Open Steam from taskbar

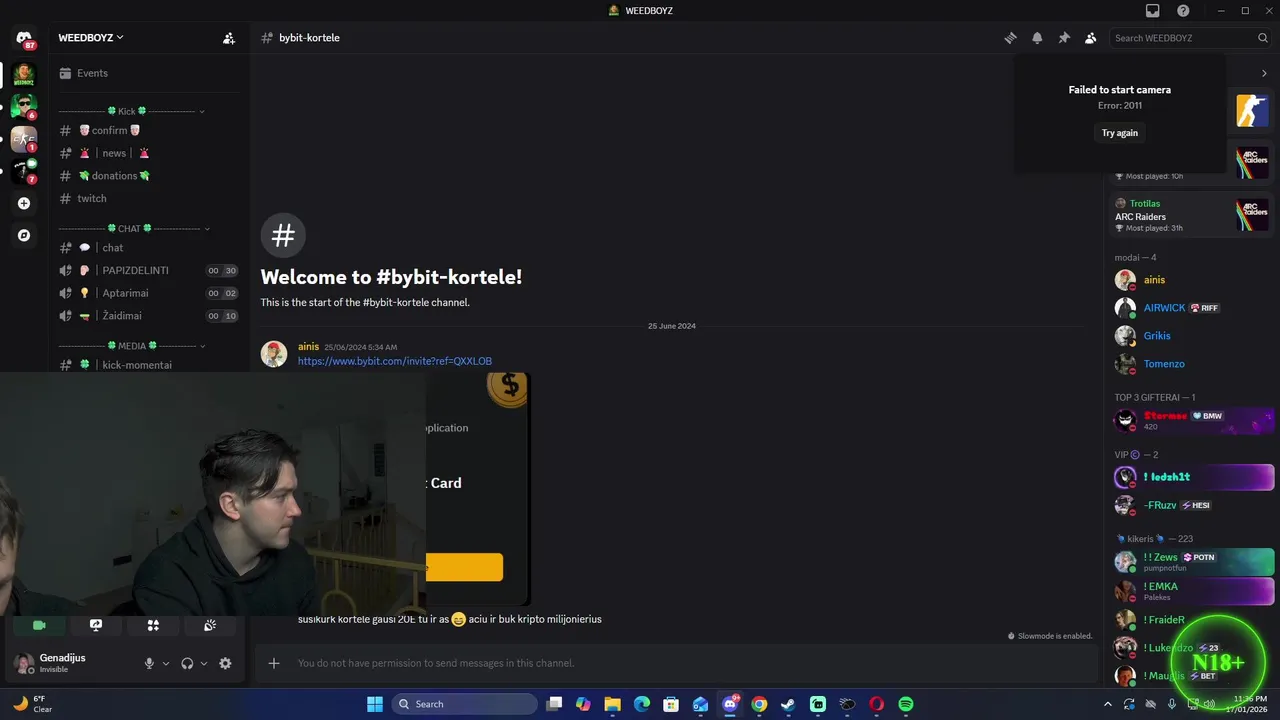click(788, 704)
